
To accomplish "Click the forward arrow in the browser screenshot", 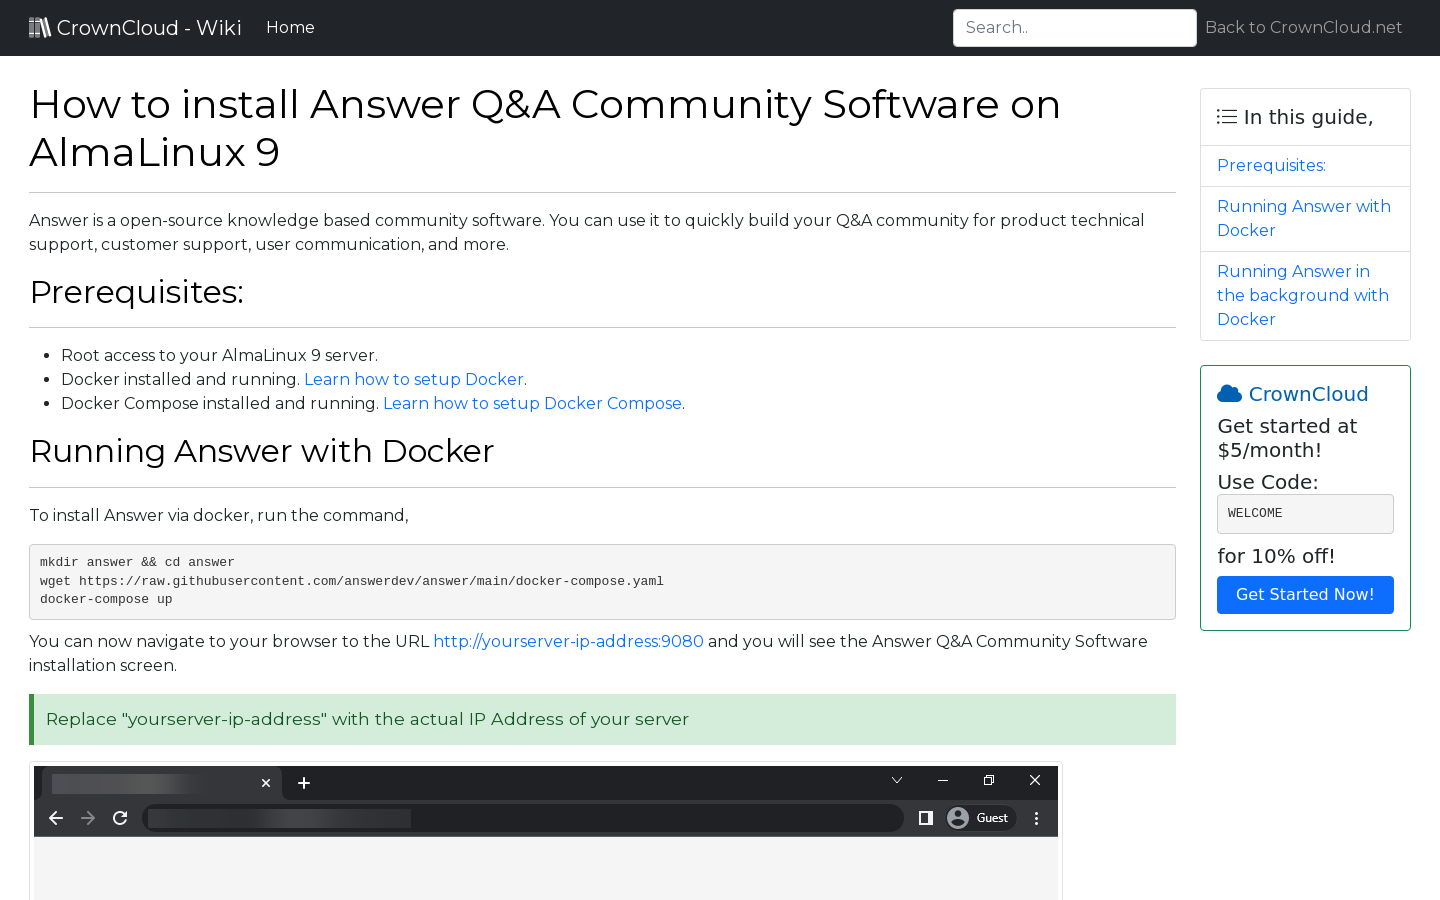I will (87, 817).
